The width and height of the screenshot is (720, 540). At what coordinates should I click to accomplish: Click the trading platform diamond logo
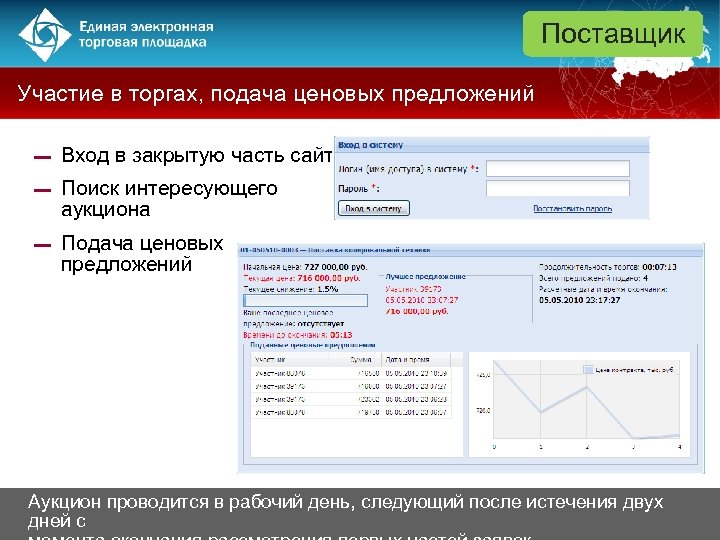45,35
